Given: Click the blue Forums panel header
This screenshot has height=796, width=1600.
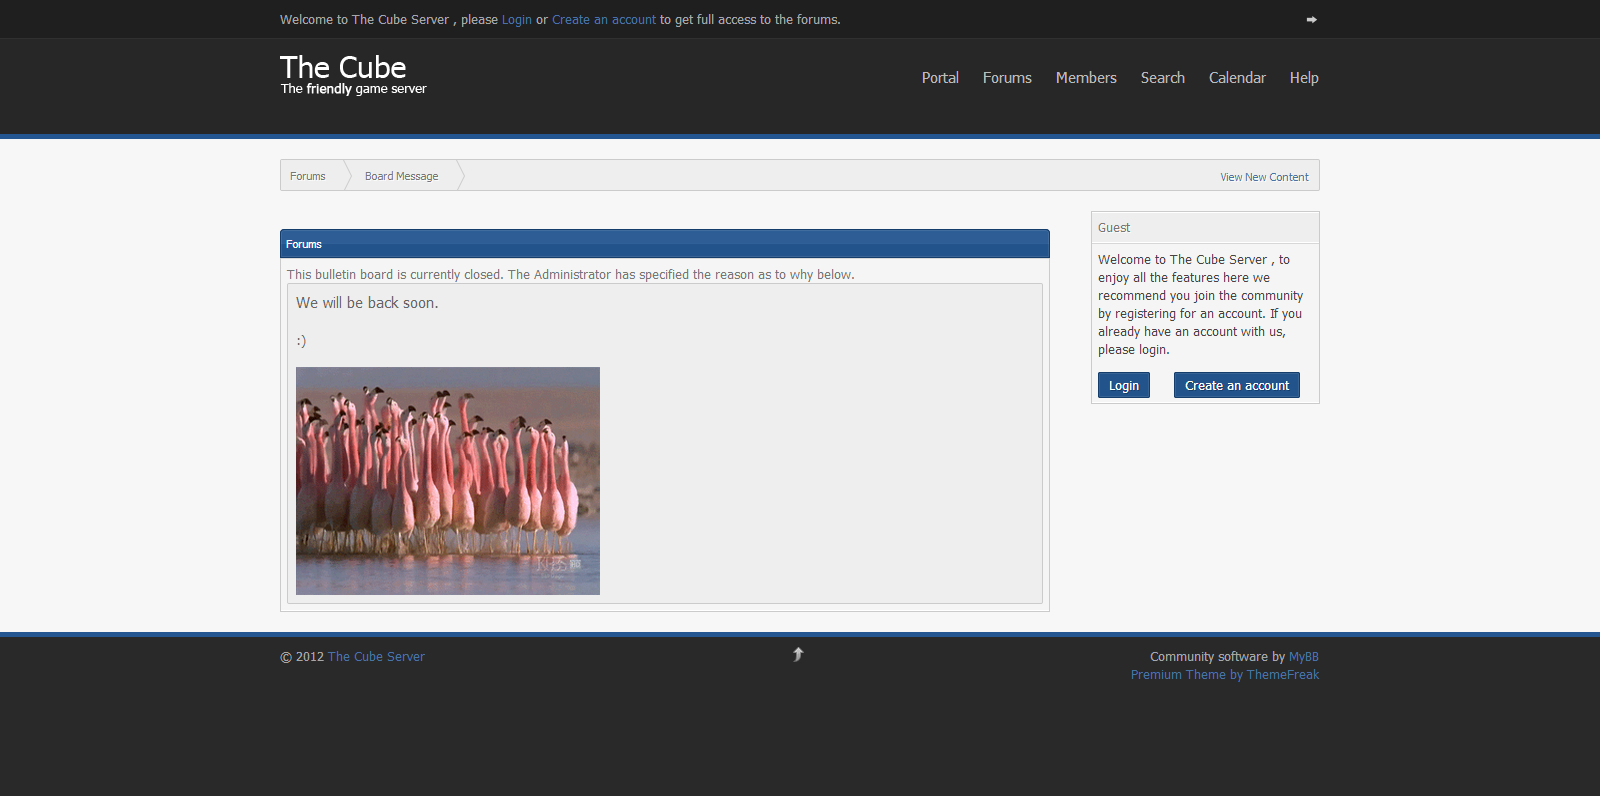Looking at the screenshot, I should (x=665, y=244).
